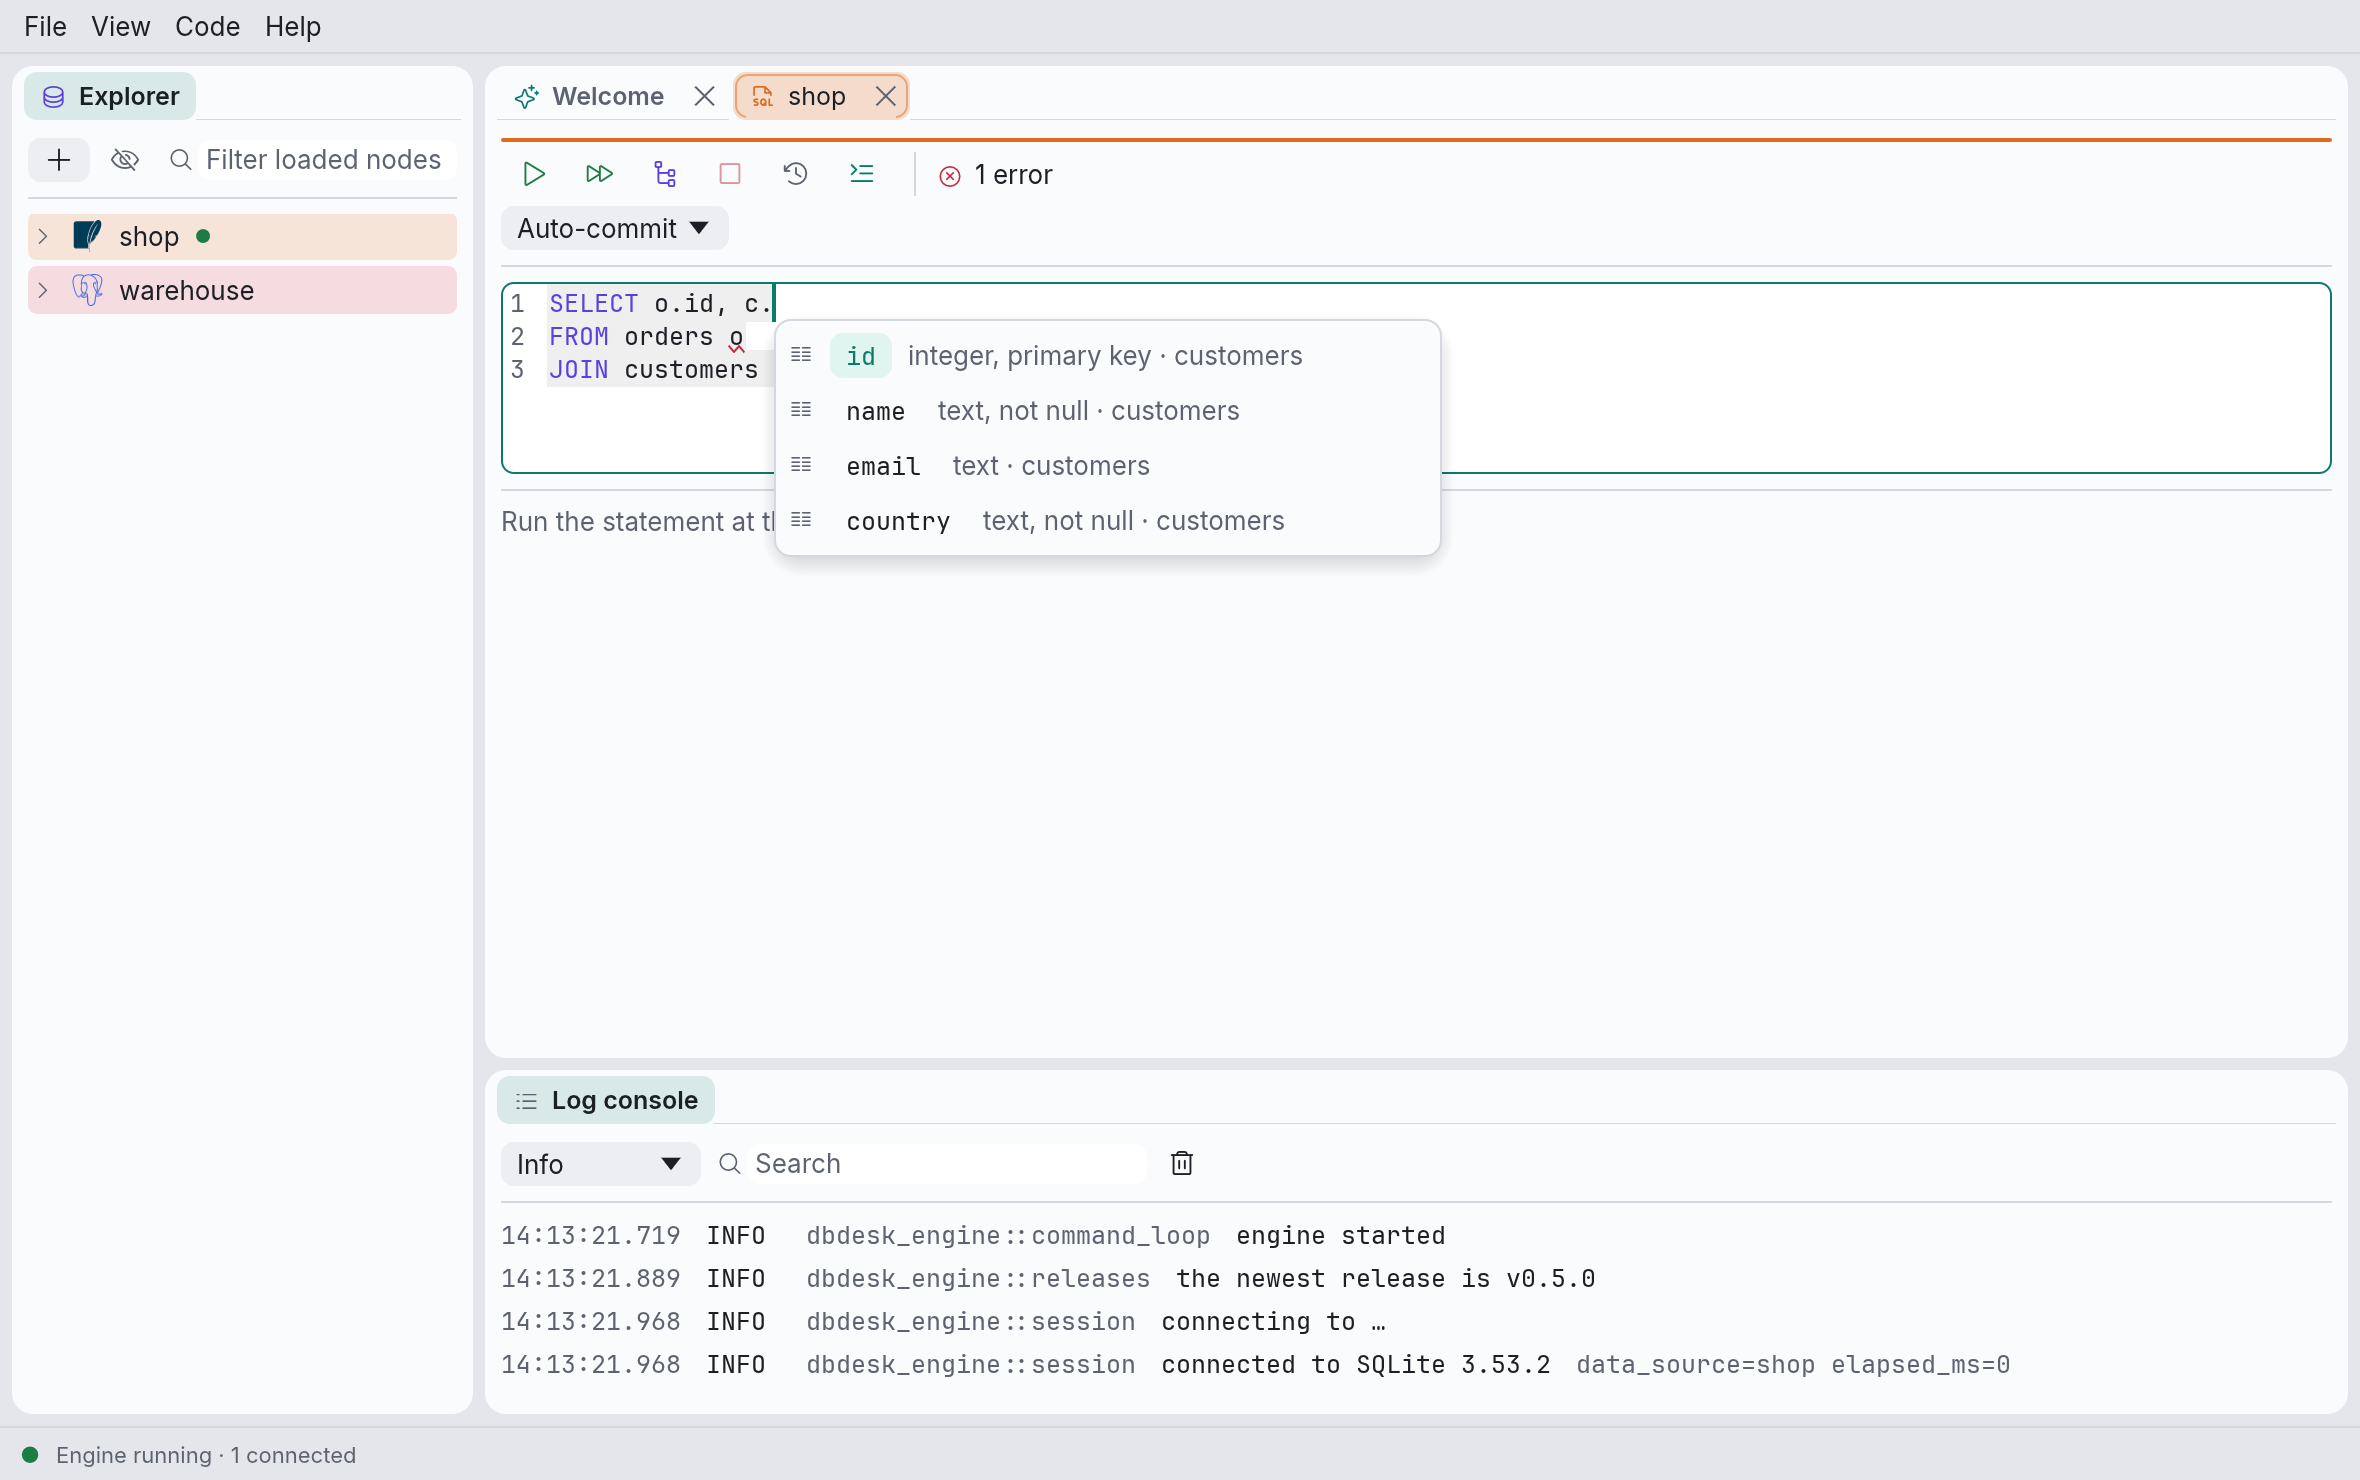The image size is (2360, 1480).
Task: Run all statements with double-play icon
Action: (599, 174)
